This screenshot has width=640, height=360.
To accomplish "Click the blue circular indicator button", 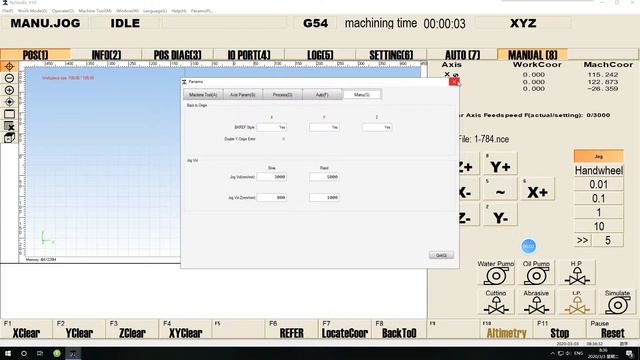I will click(x=529, y=246).
